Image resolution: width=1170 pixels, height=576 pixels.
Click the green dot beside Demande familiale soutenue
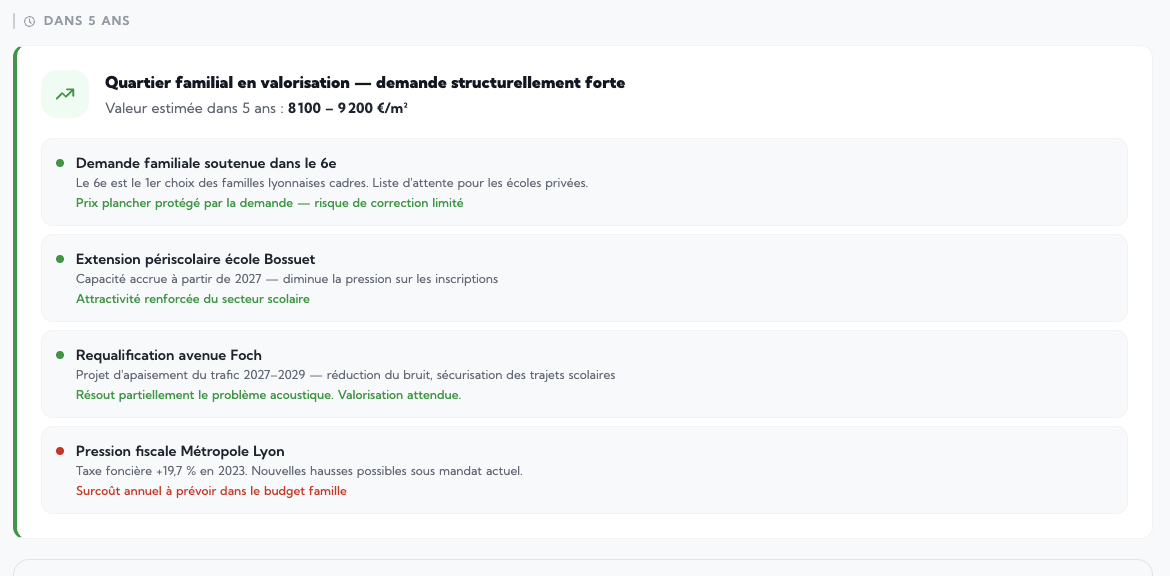coord(60,163)
